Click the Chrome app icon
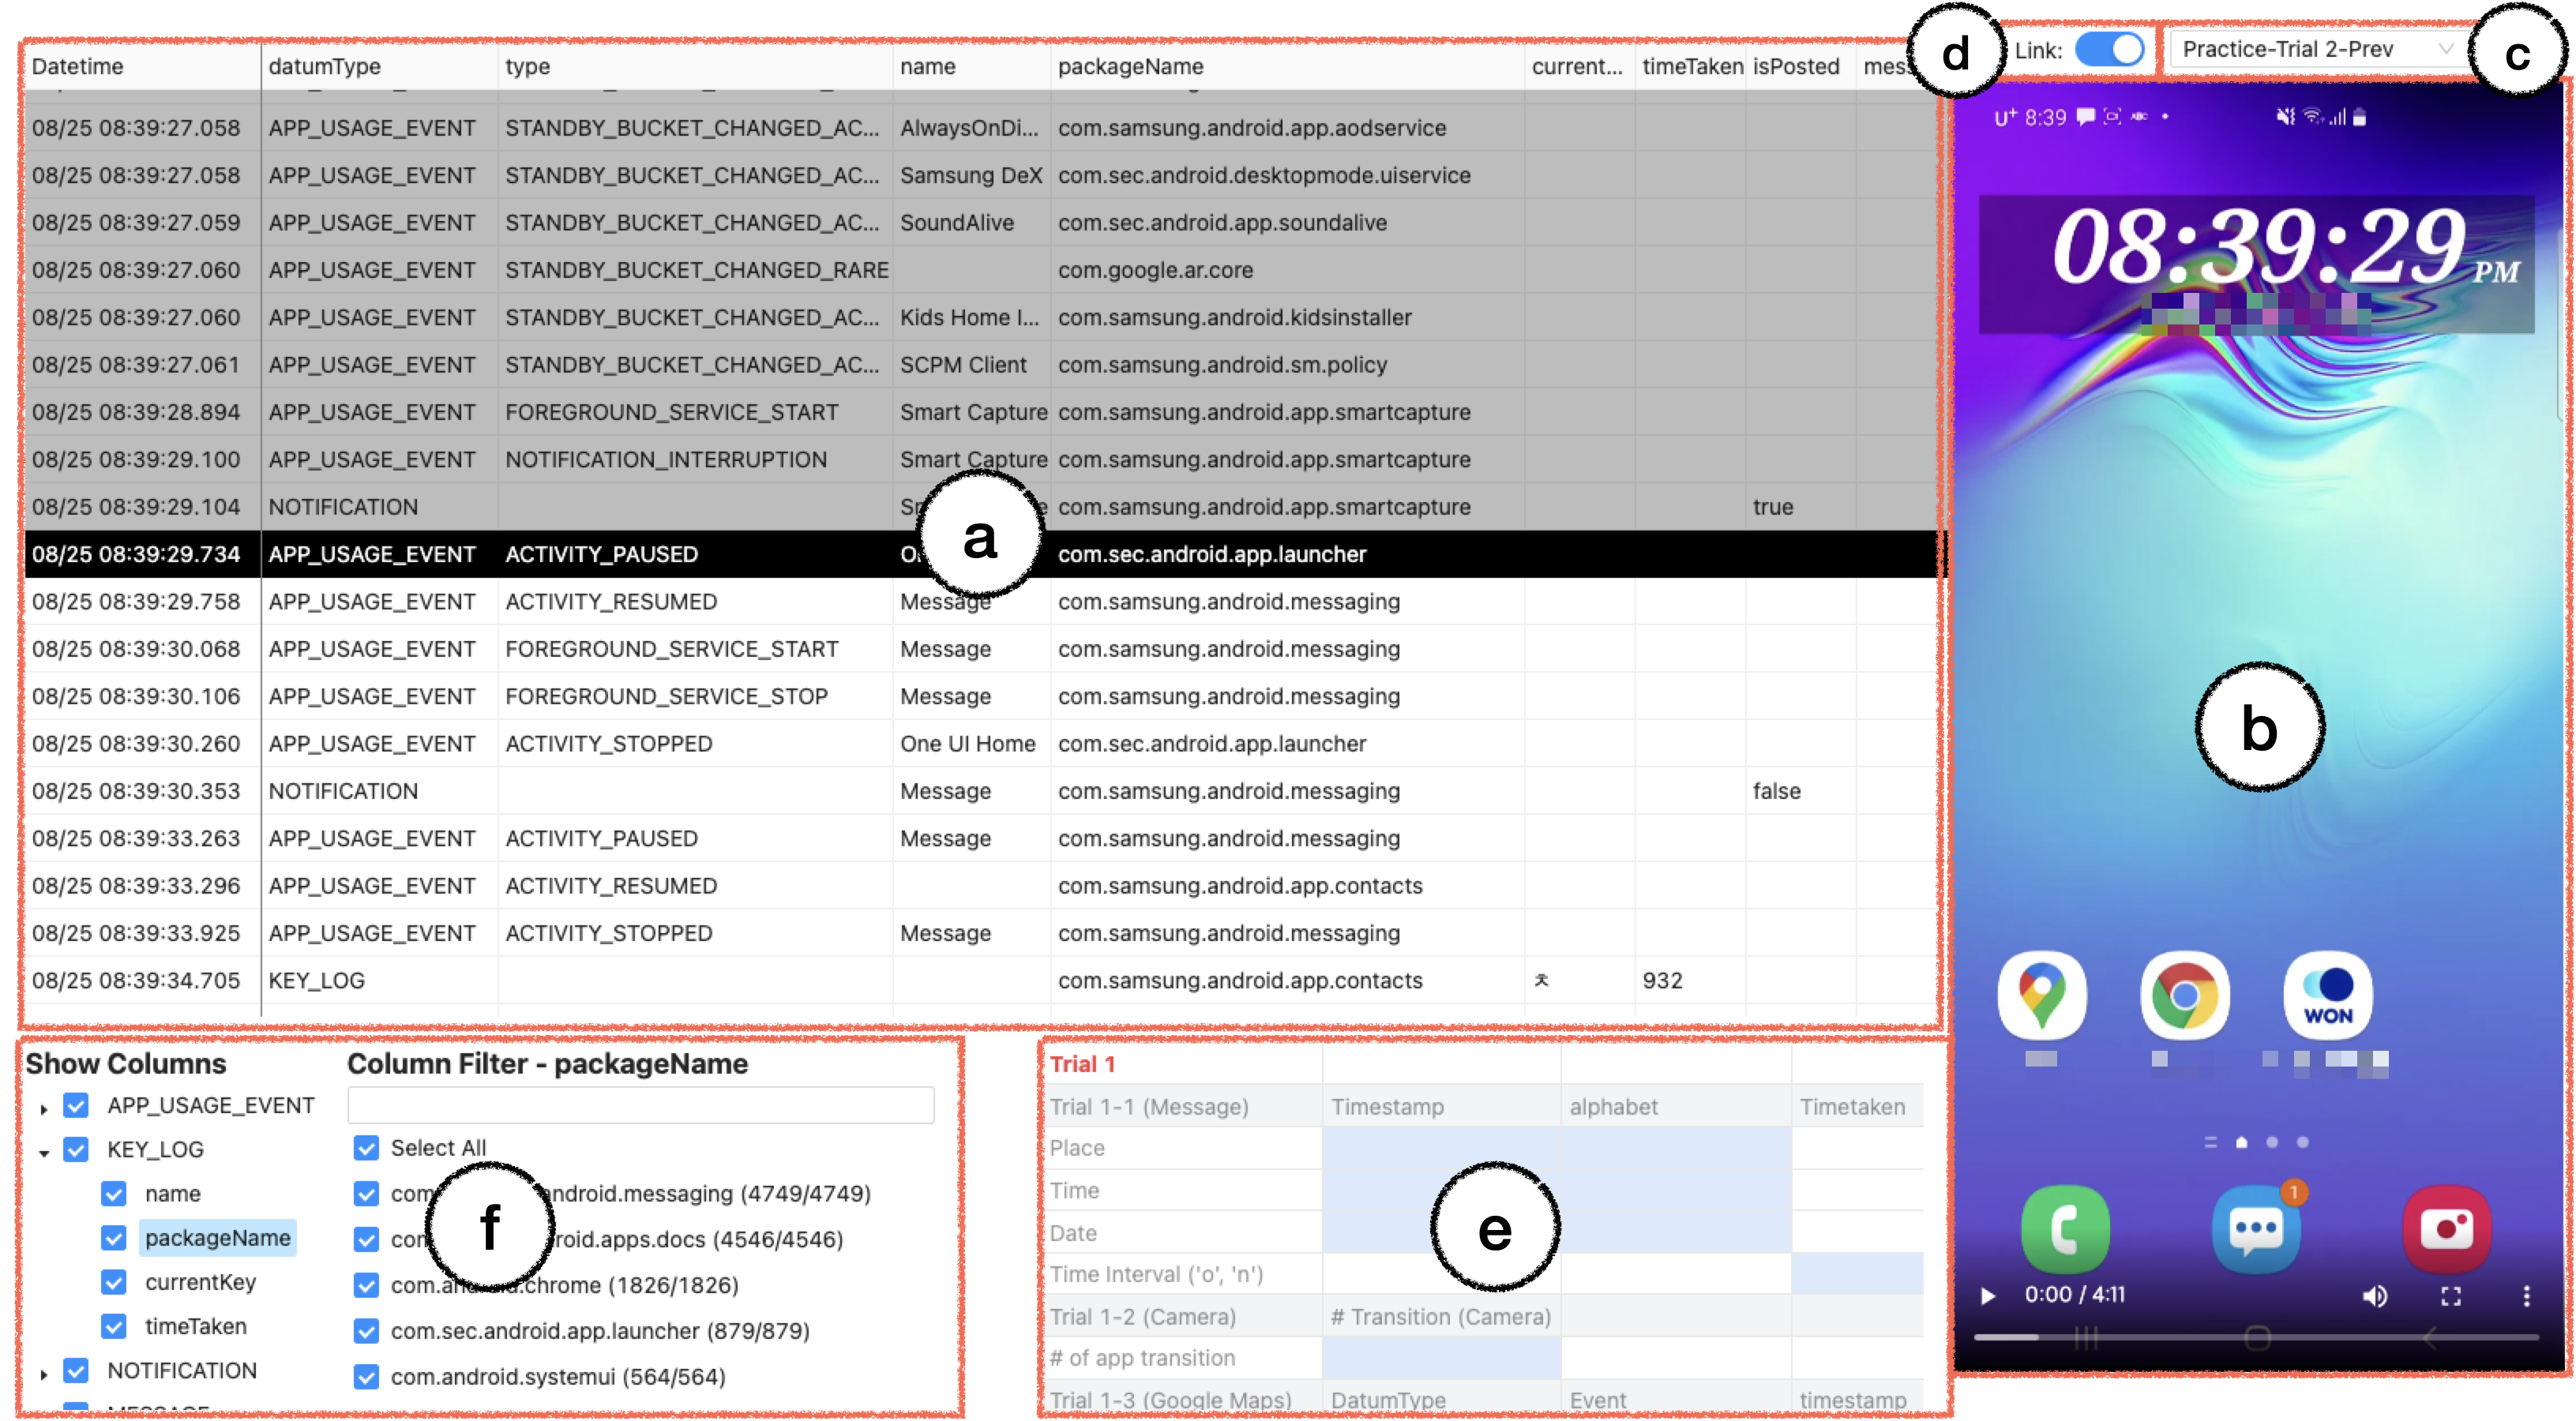The height and width of the screenshot is (1421, 2576). [2184, 995]
